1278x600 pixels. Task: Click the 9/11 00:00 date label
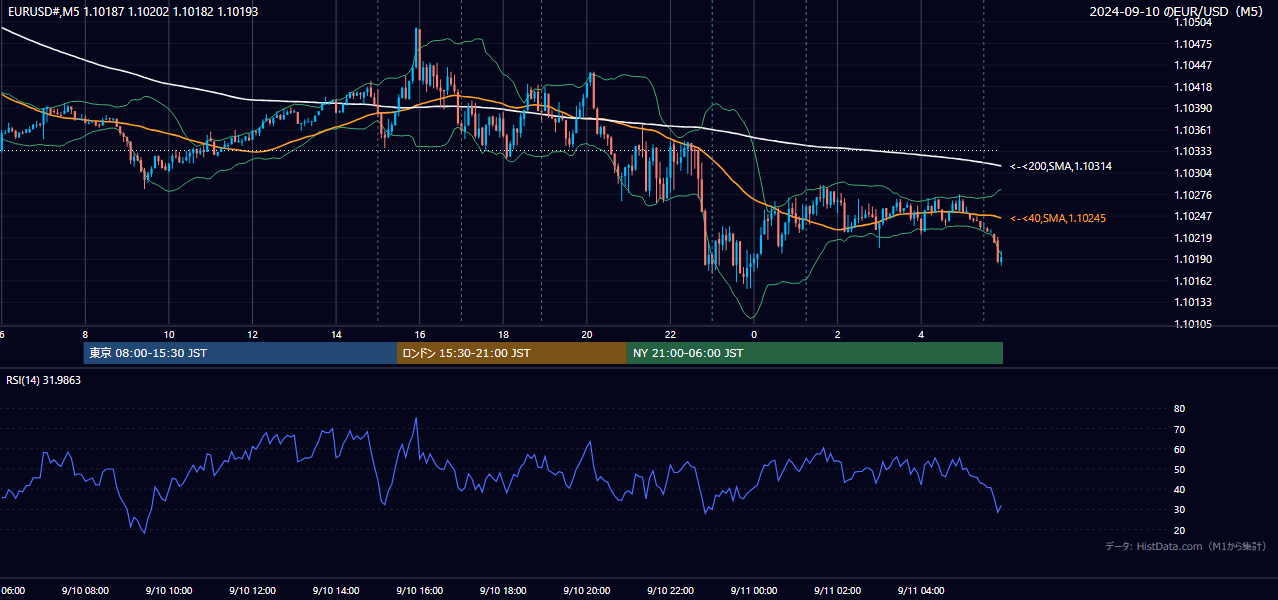(754, 590)
